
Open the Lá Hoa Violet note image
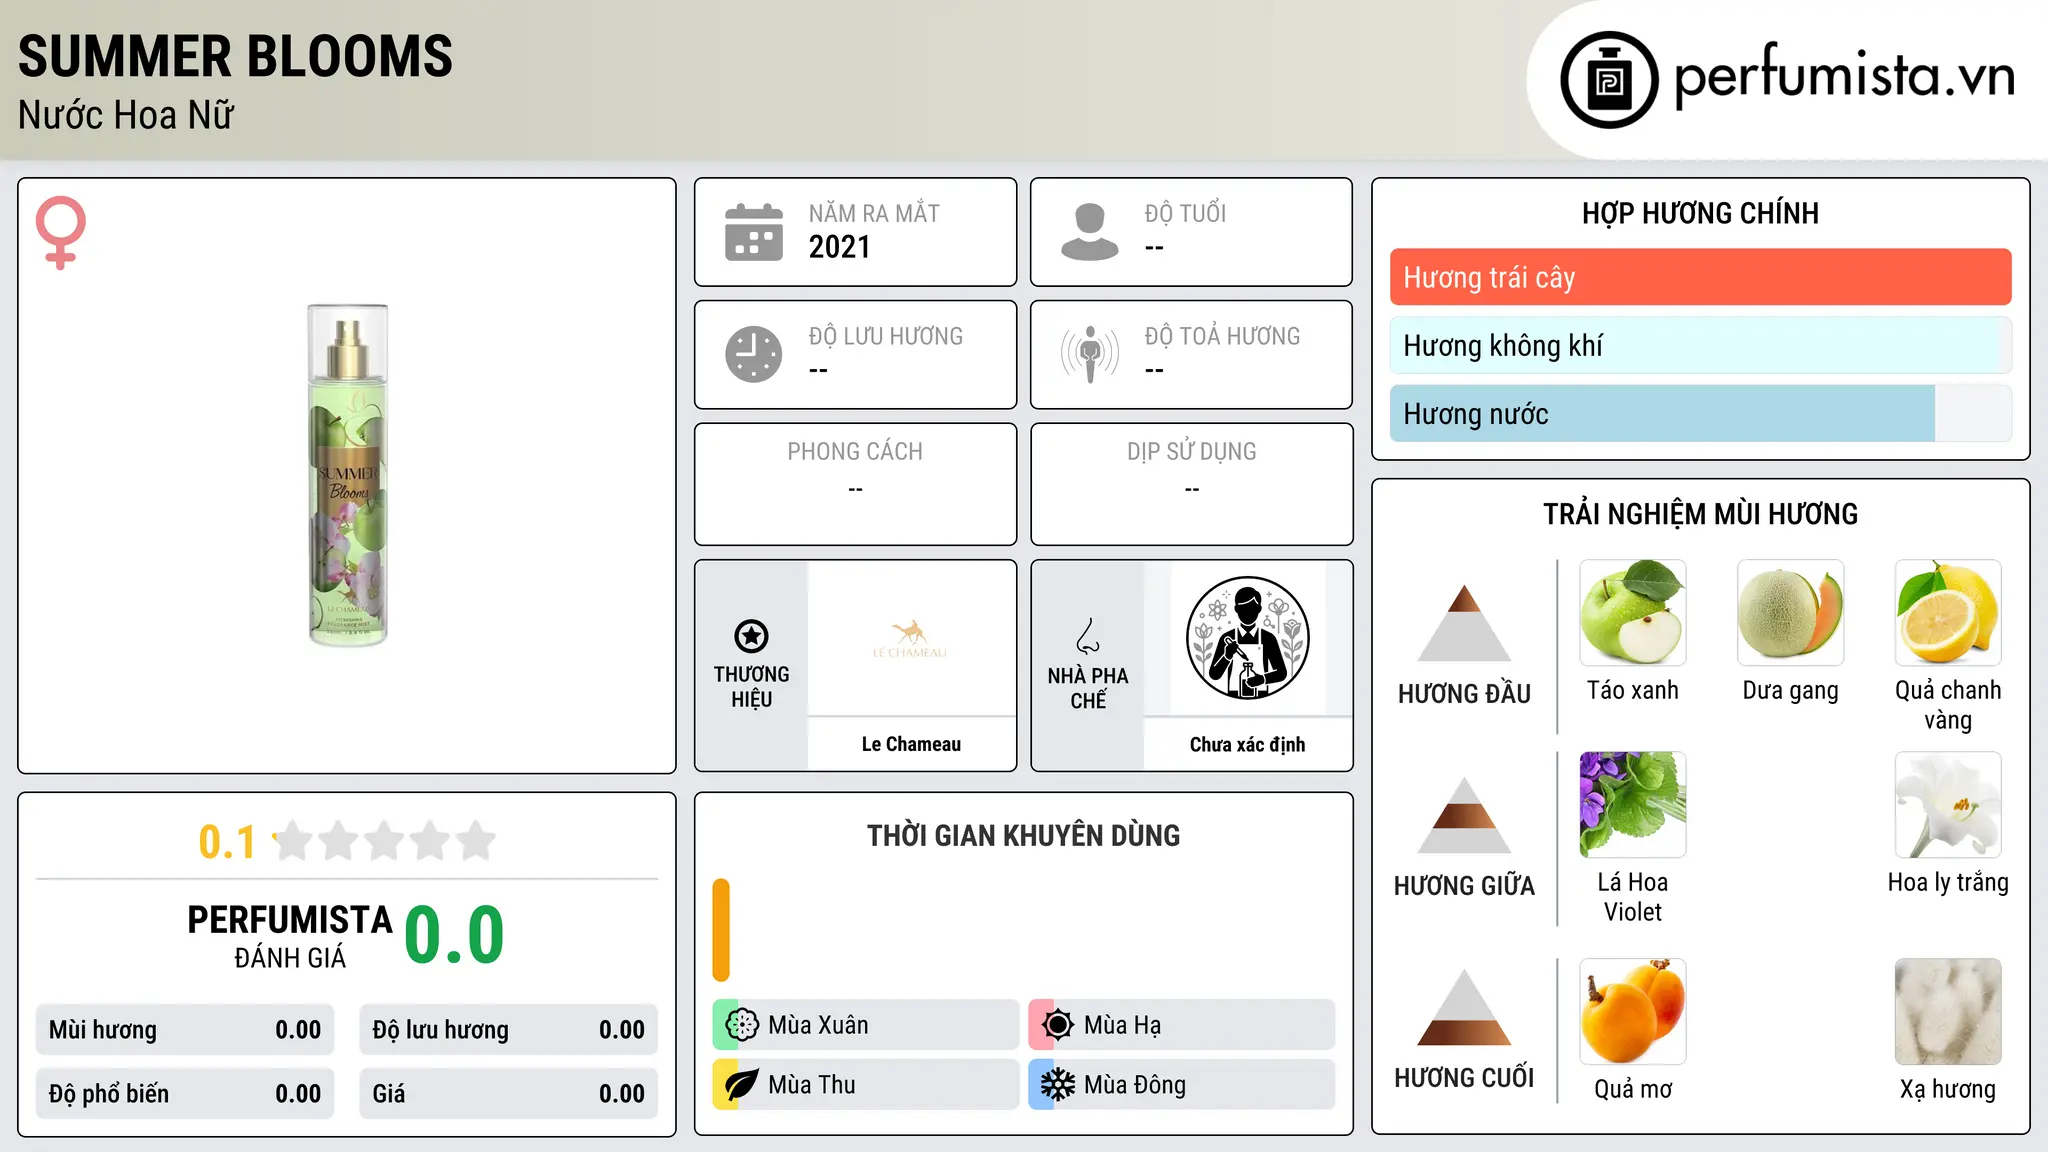pos(1633,805)
